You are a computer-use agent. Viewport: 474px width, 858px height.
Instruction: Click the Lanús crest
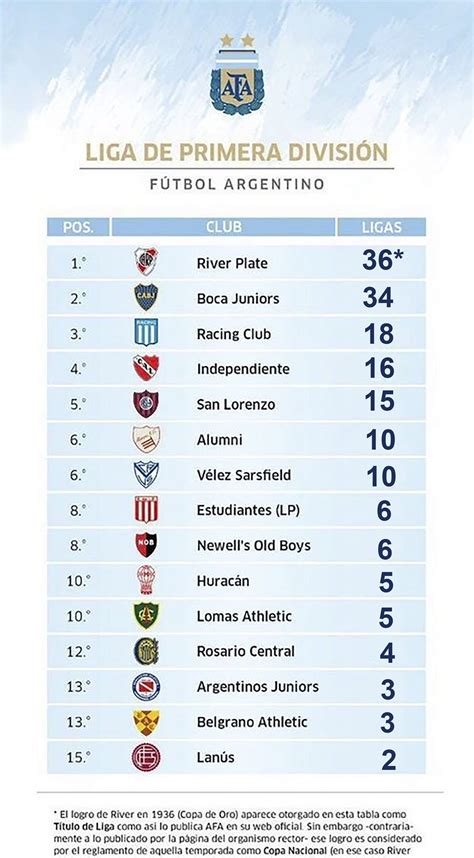tap(146, 757)
